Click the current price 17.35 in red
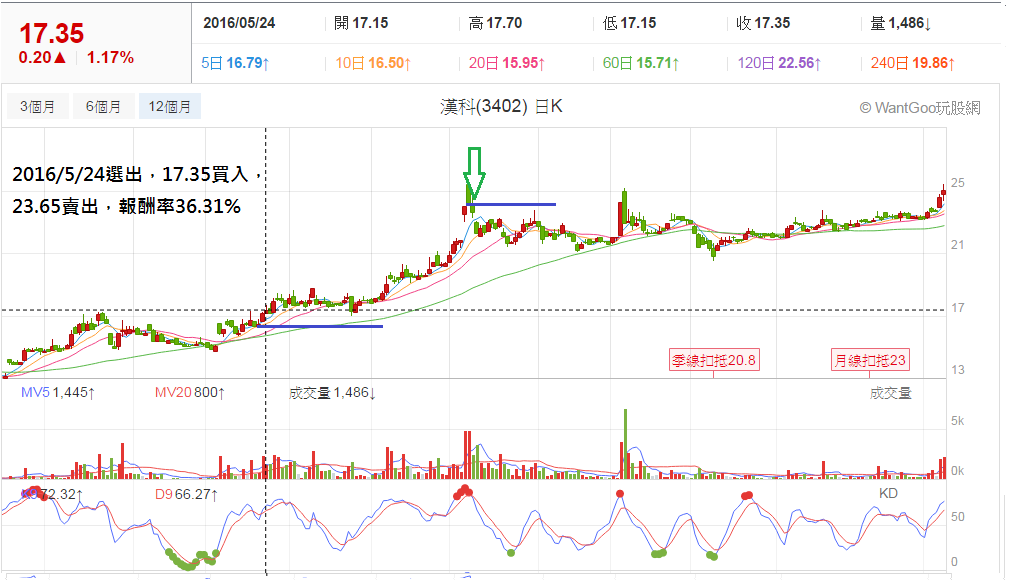Screen dimensions: 1010x580 pyautogui.click(x=52, y=34)
